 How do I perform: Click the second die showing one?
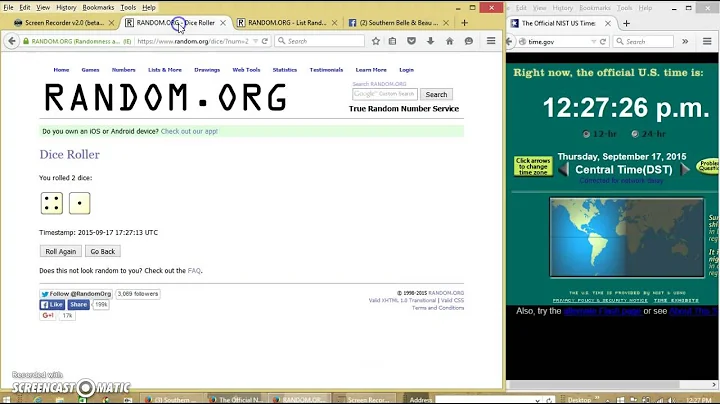tap(79, 203)
